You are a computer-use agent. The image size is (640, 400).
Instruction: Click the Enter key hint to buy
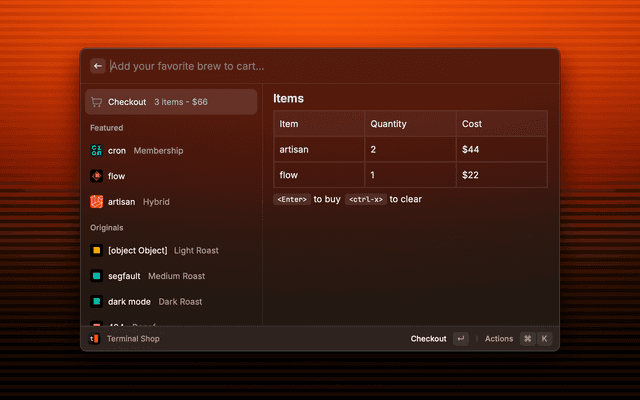tap(292, 199)
